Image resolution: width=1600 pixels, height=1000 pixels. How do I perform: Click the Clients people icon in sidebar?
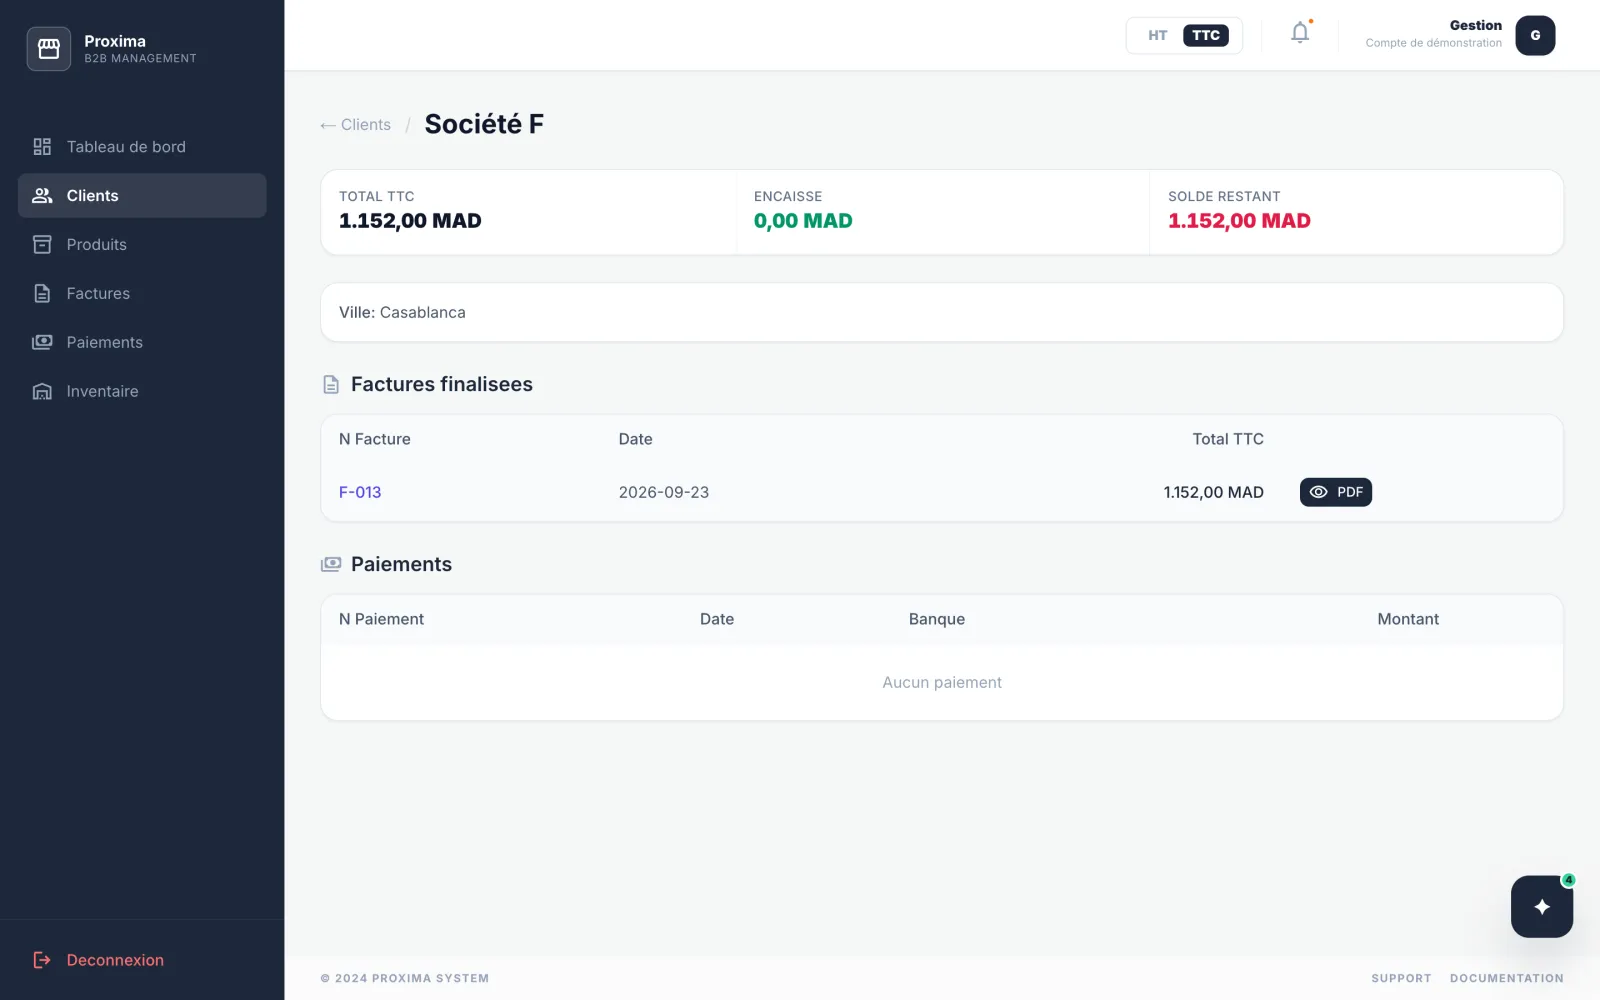click(42, 196)
